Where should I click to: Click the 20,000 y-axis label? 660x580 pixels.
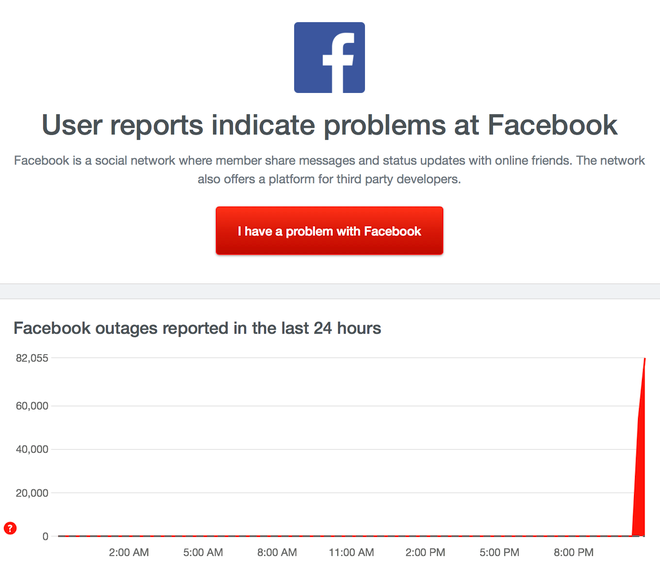[32, 493]
